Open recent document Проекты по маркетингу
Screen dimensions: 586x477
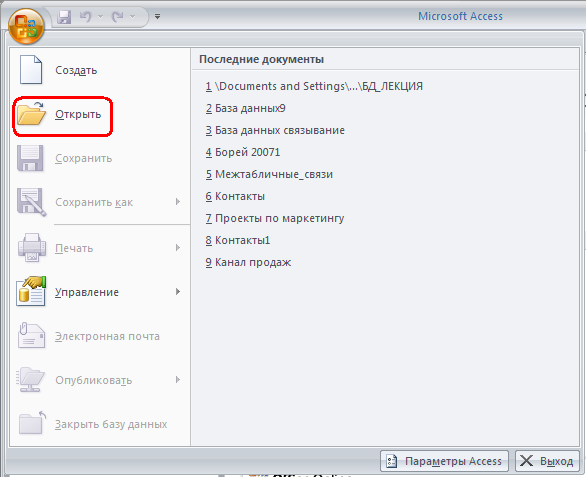pyautogui.click(x=274, y=219)
